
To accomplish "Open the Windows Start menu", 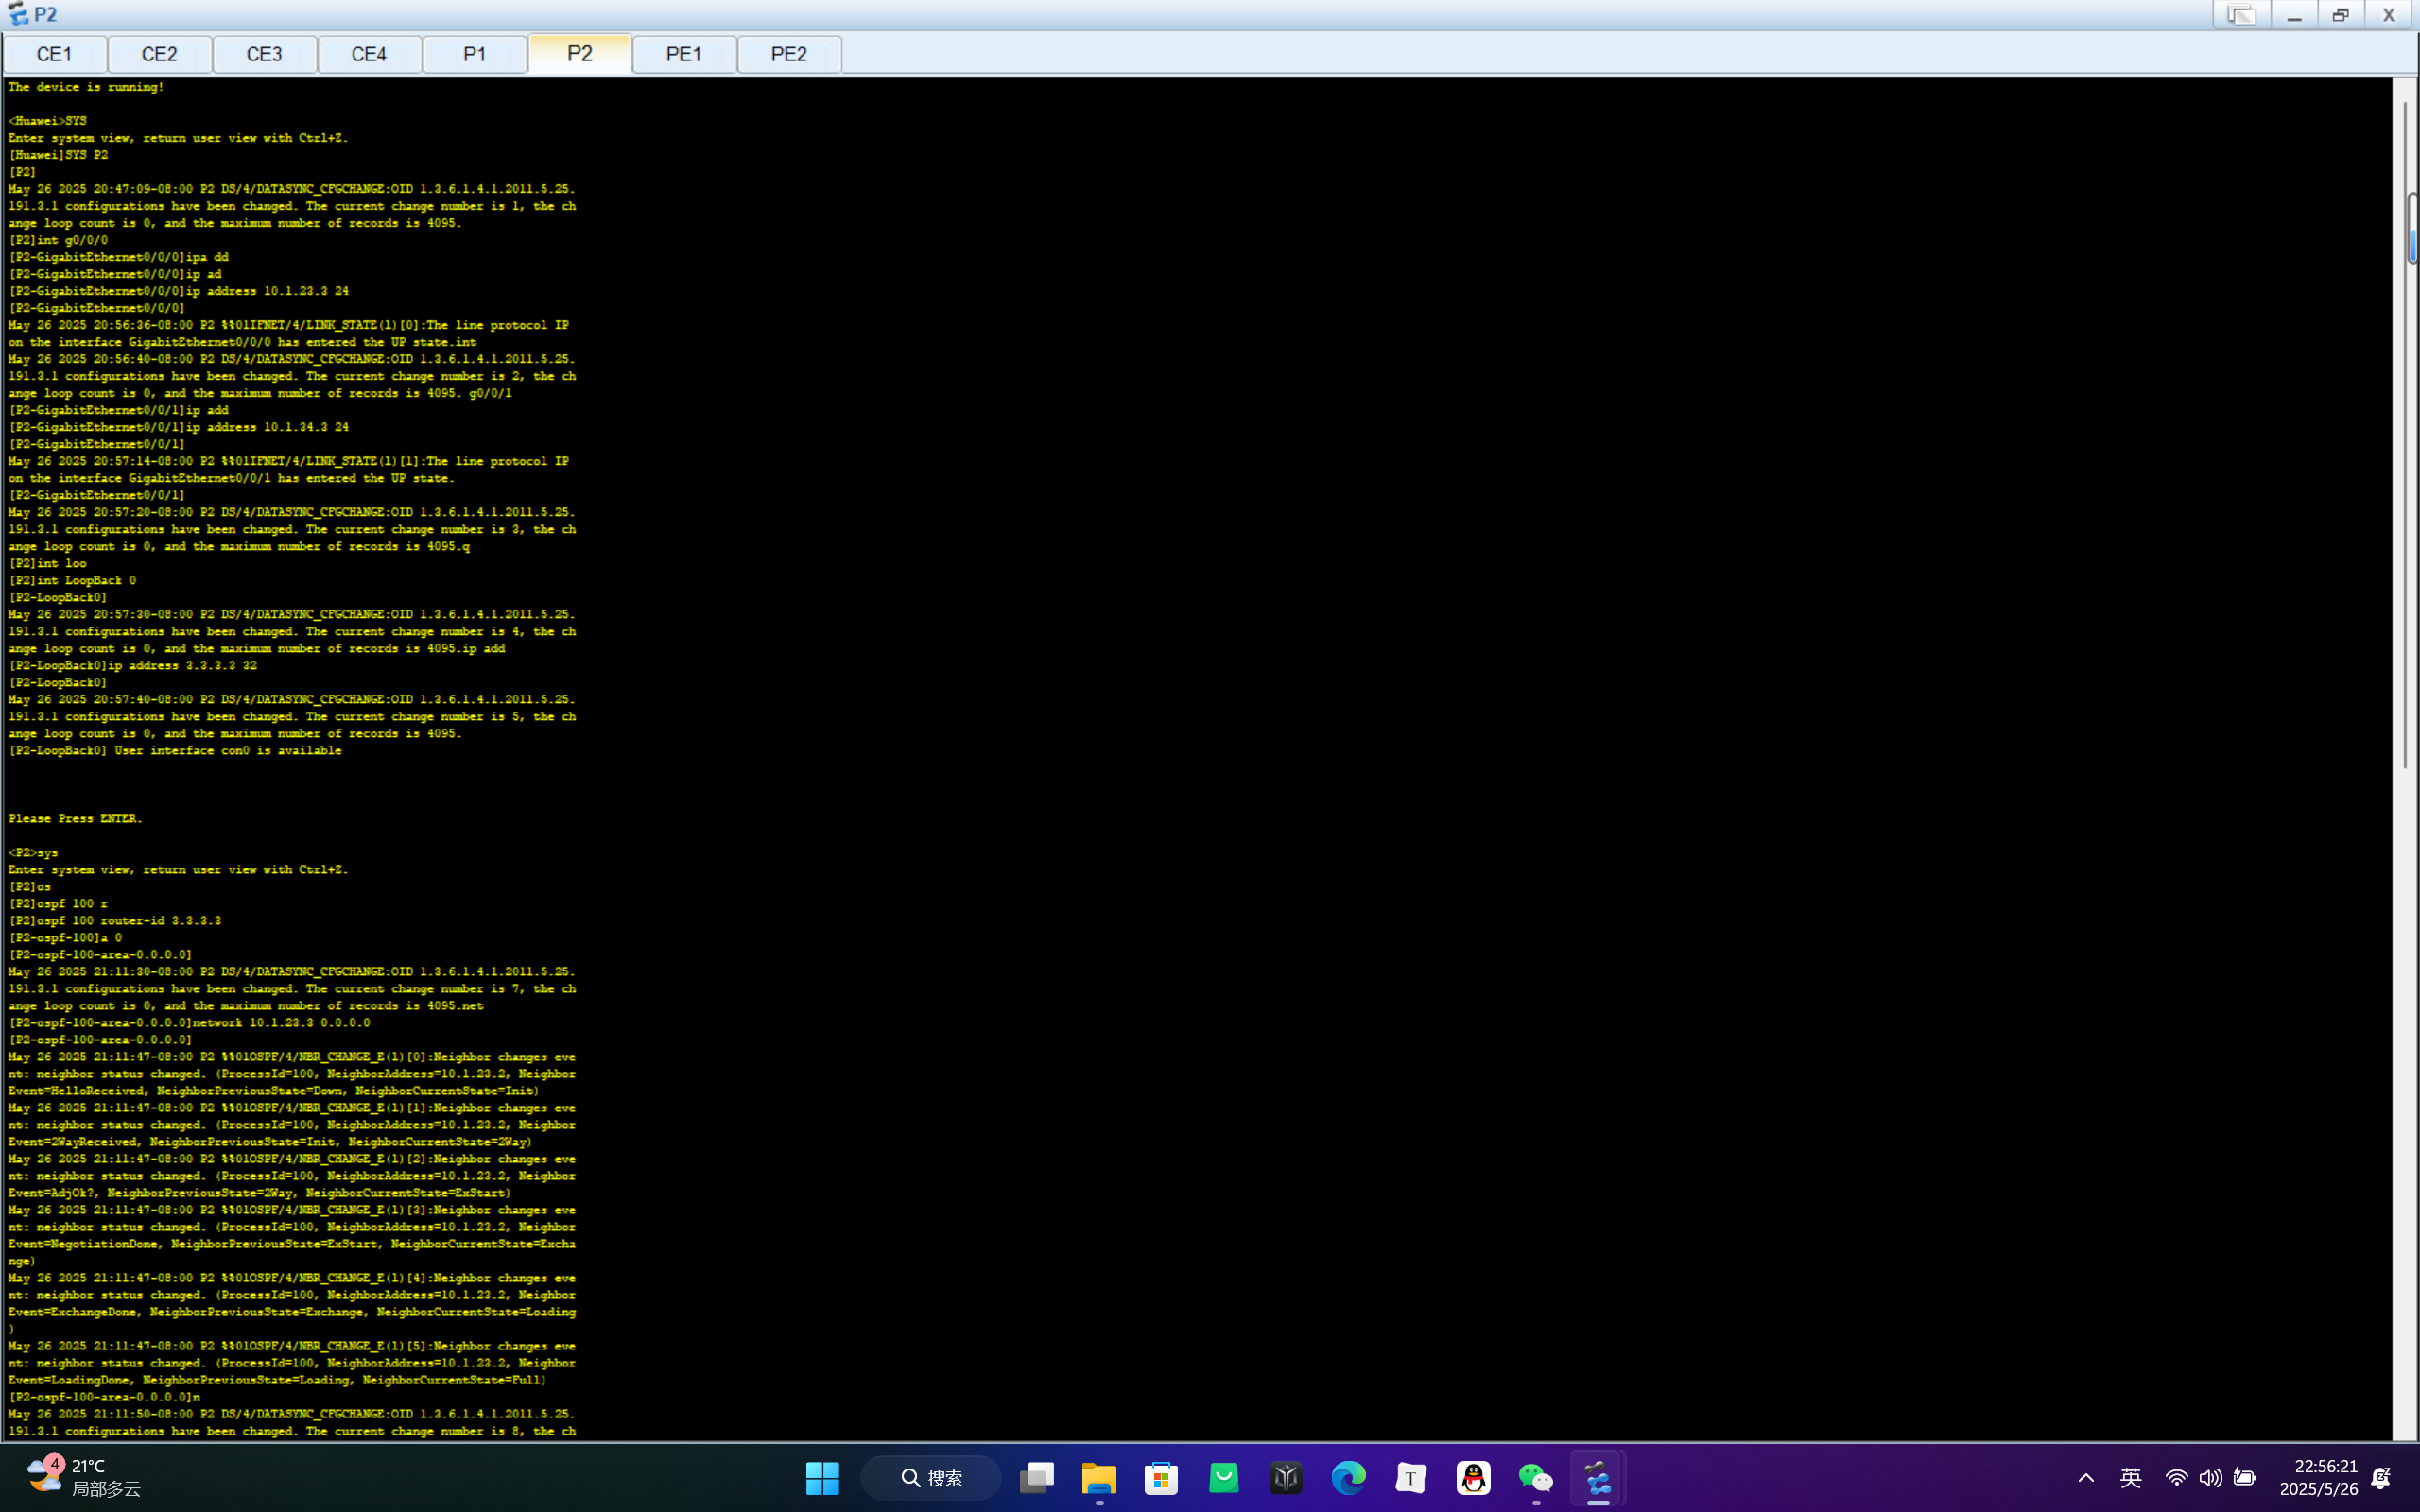I will coord(822,1478).
